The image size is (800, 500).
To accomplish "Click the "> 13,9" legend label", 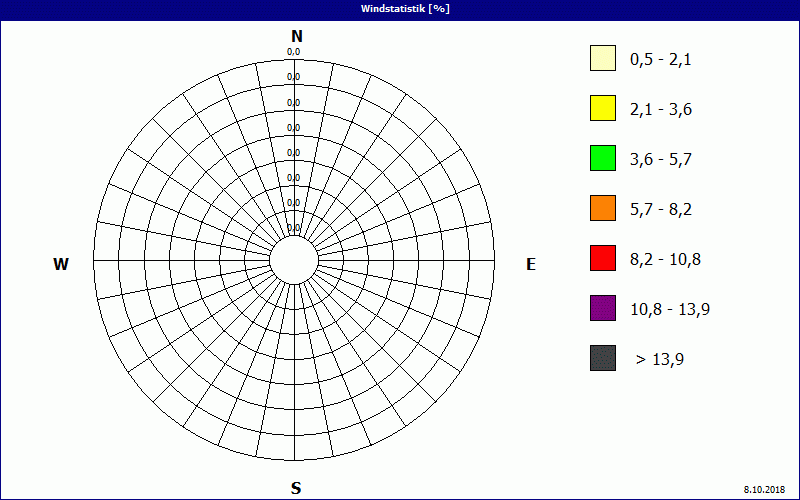I will pyautogui.click(x=660, y=360).
